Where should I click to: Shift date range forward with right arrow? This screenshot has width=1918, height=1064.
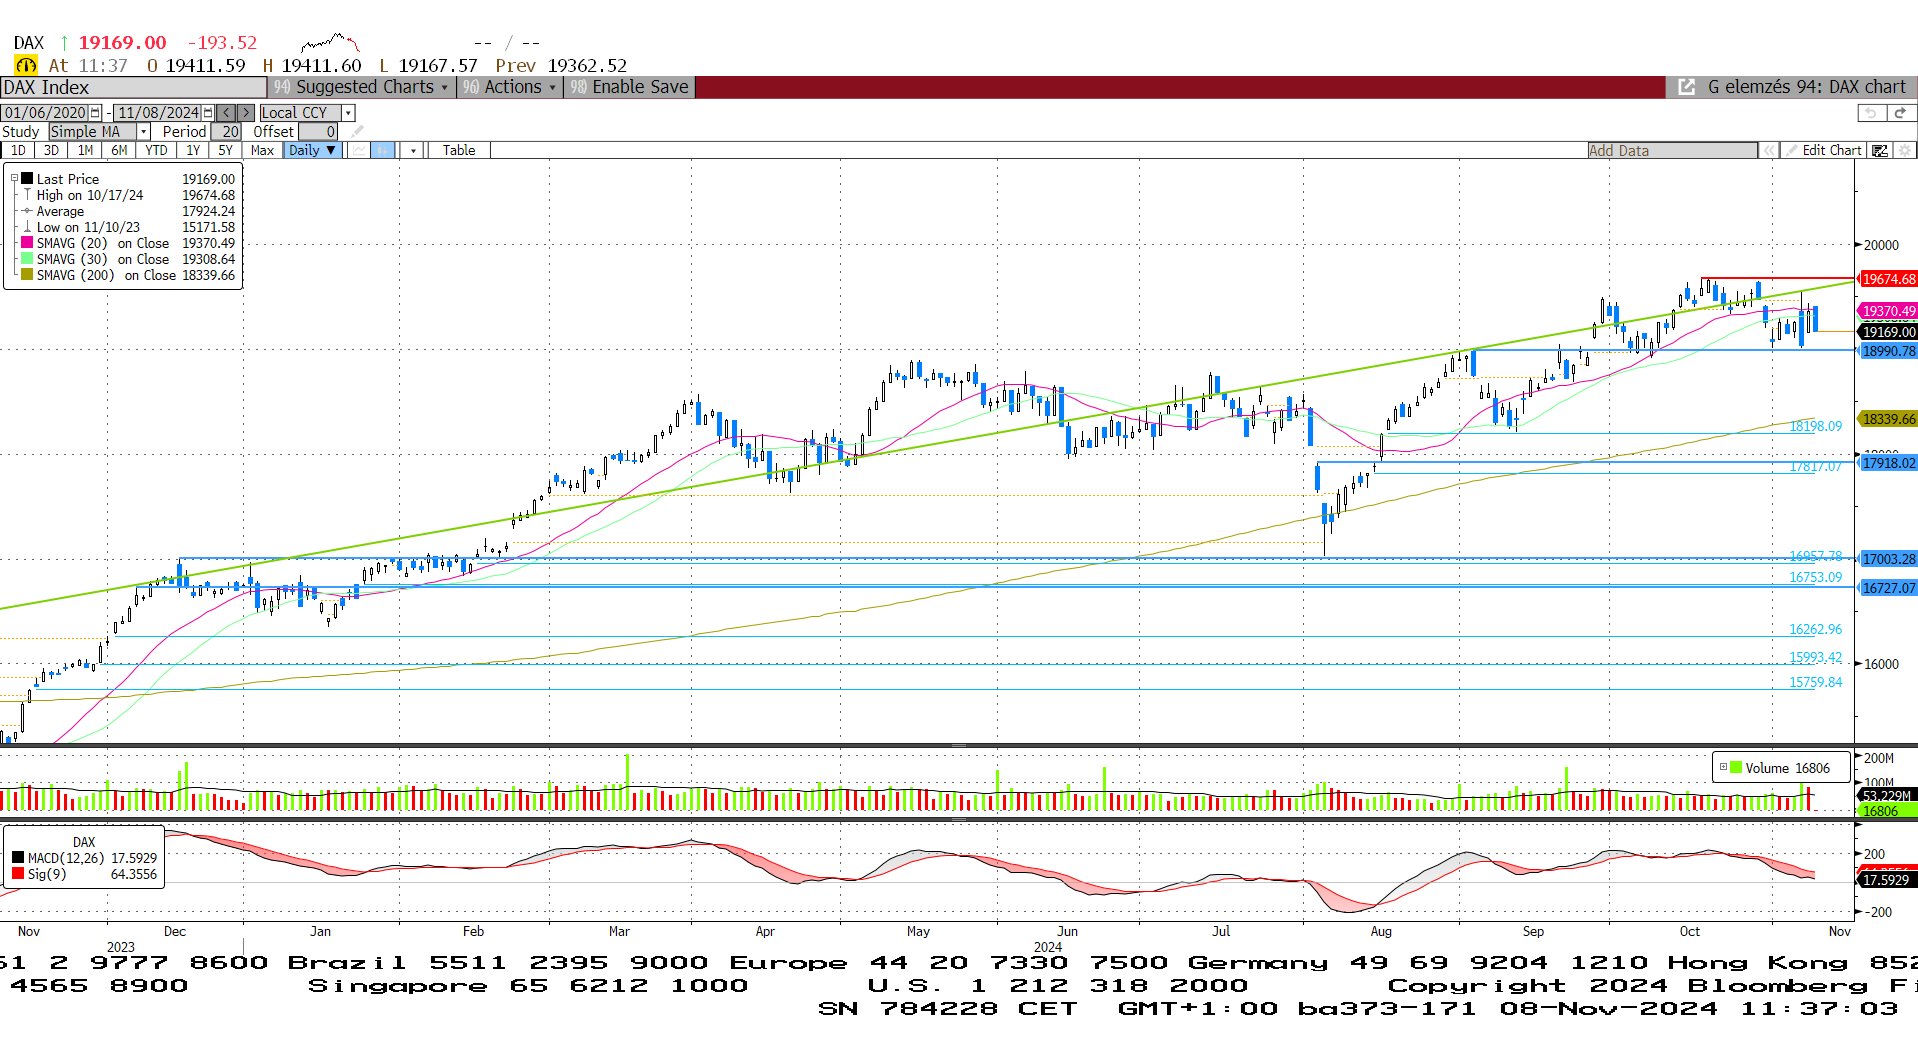pyautogui.click(x=245, y=113)
